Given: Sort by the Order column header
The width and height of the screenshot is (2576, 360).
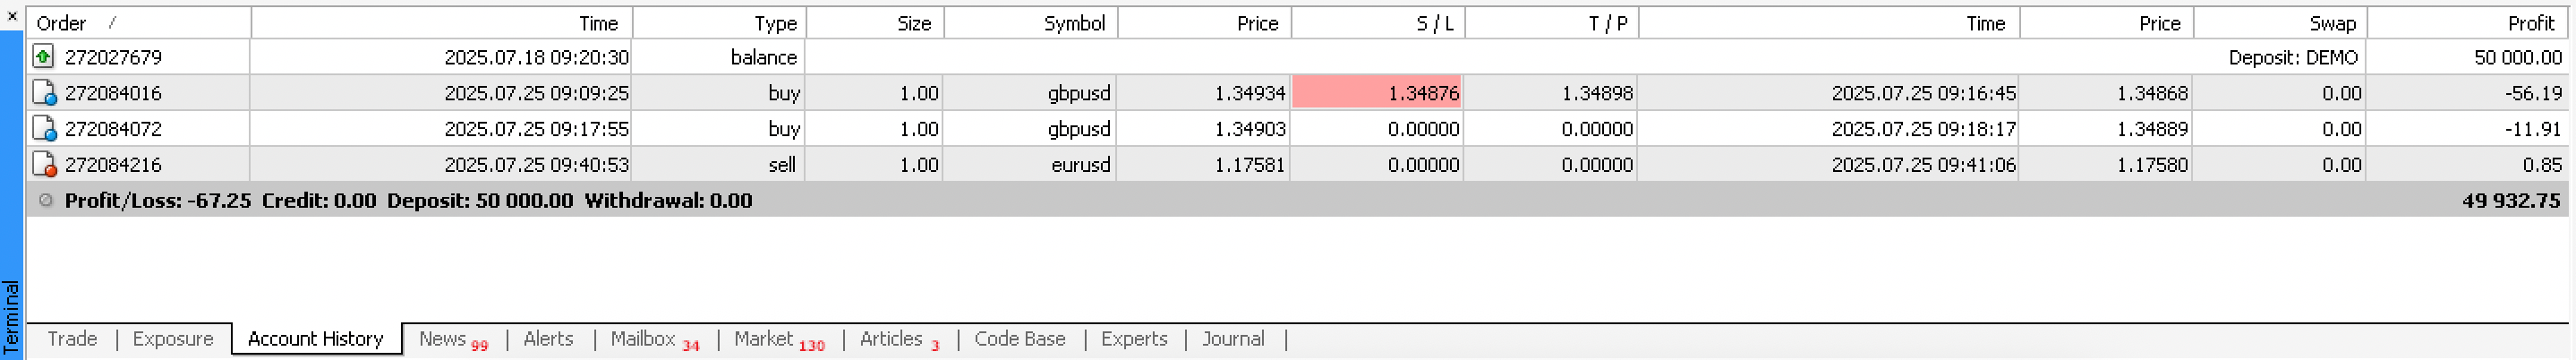Looking at the screenshot, I should pos(138,23).
